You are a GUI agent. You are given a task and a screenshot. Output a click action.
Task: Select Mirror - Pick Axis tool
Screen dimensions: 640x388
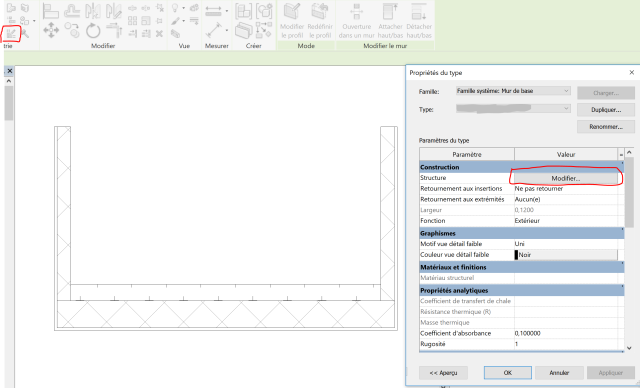click(x=93, y=11)
